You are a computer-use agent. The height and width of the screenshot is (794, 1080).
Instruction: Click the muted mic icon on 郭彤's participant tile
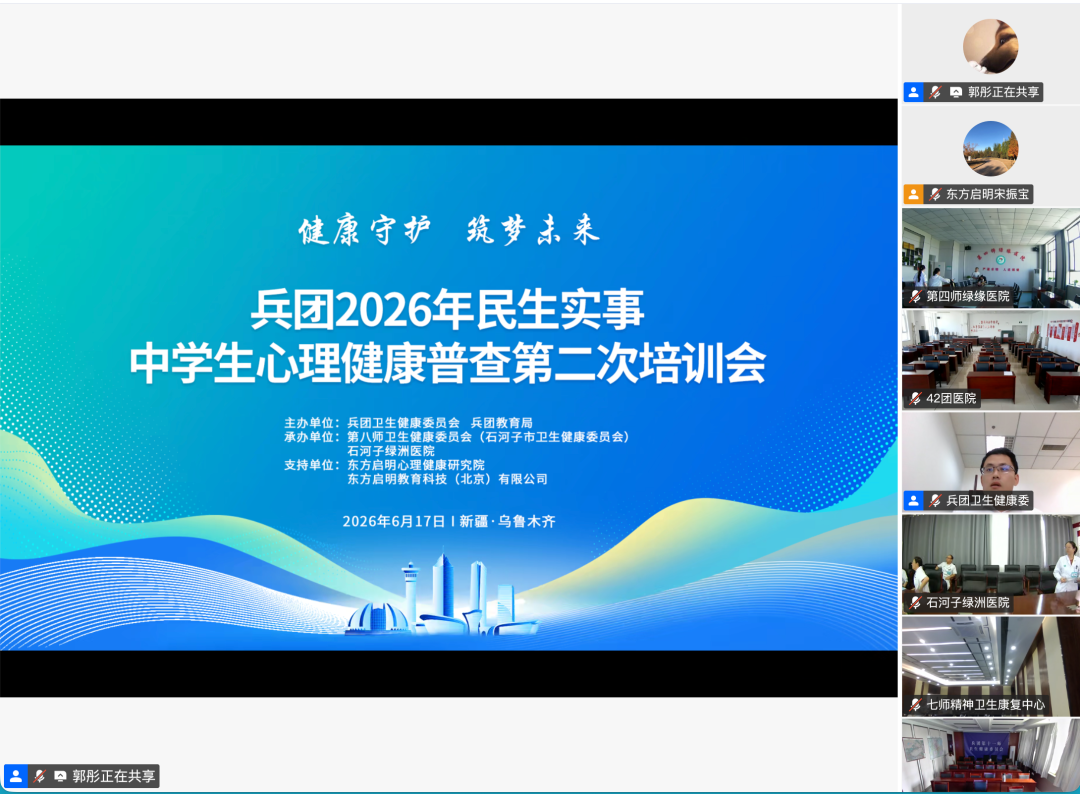pyautogui.click(x=935, y=92)
